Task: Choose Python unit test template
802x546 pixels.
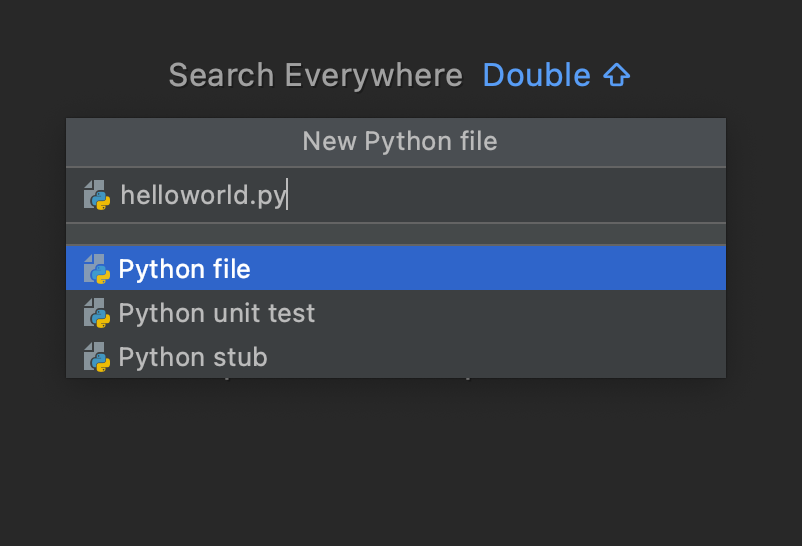Action: [x=395, y=312]
